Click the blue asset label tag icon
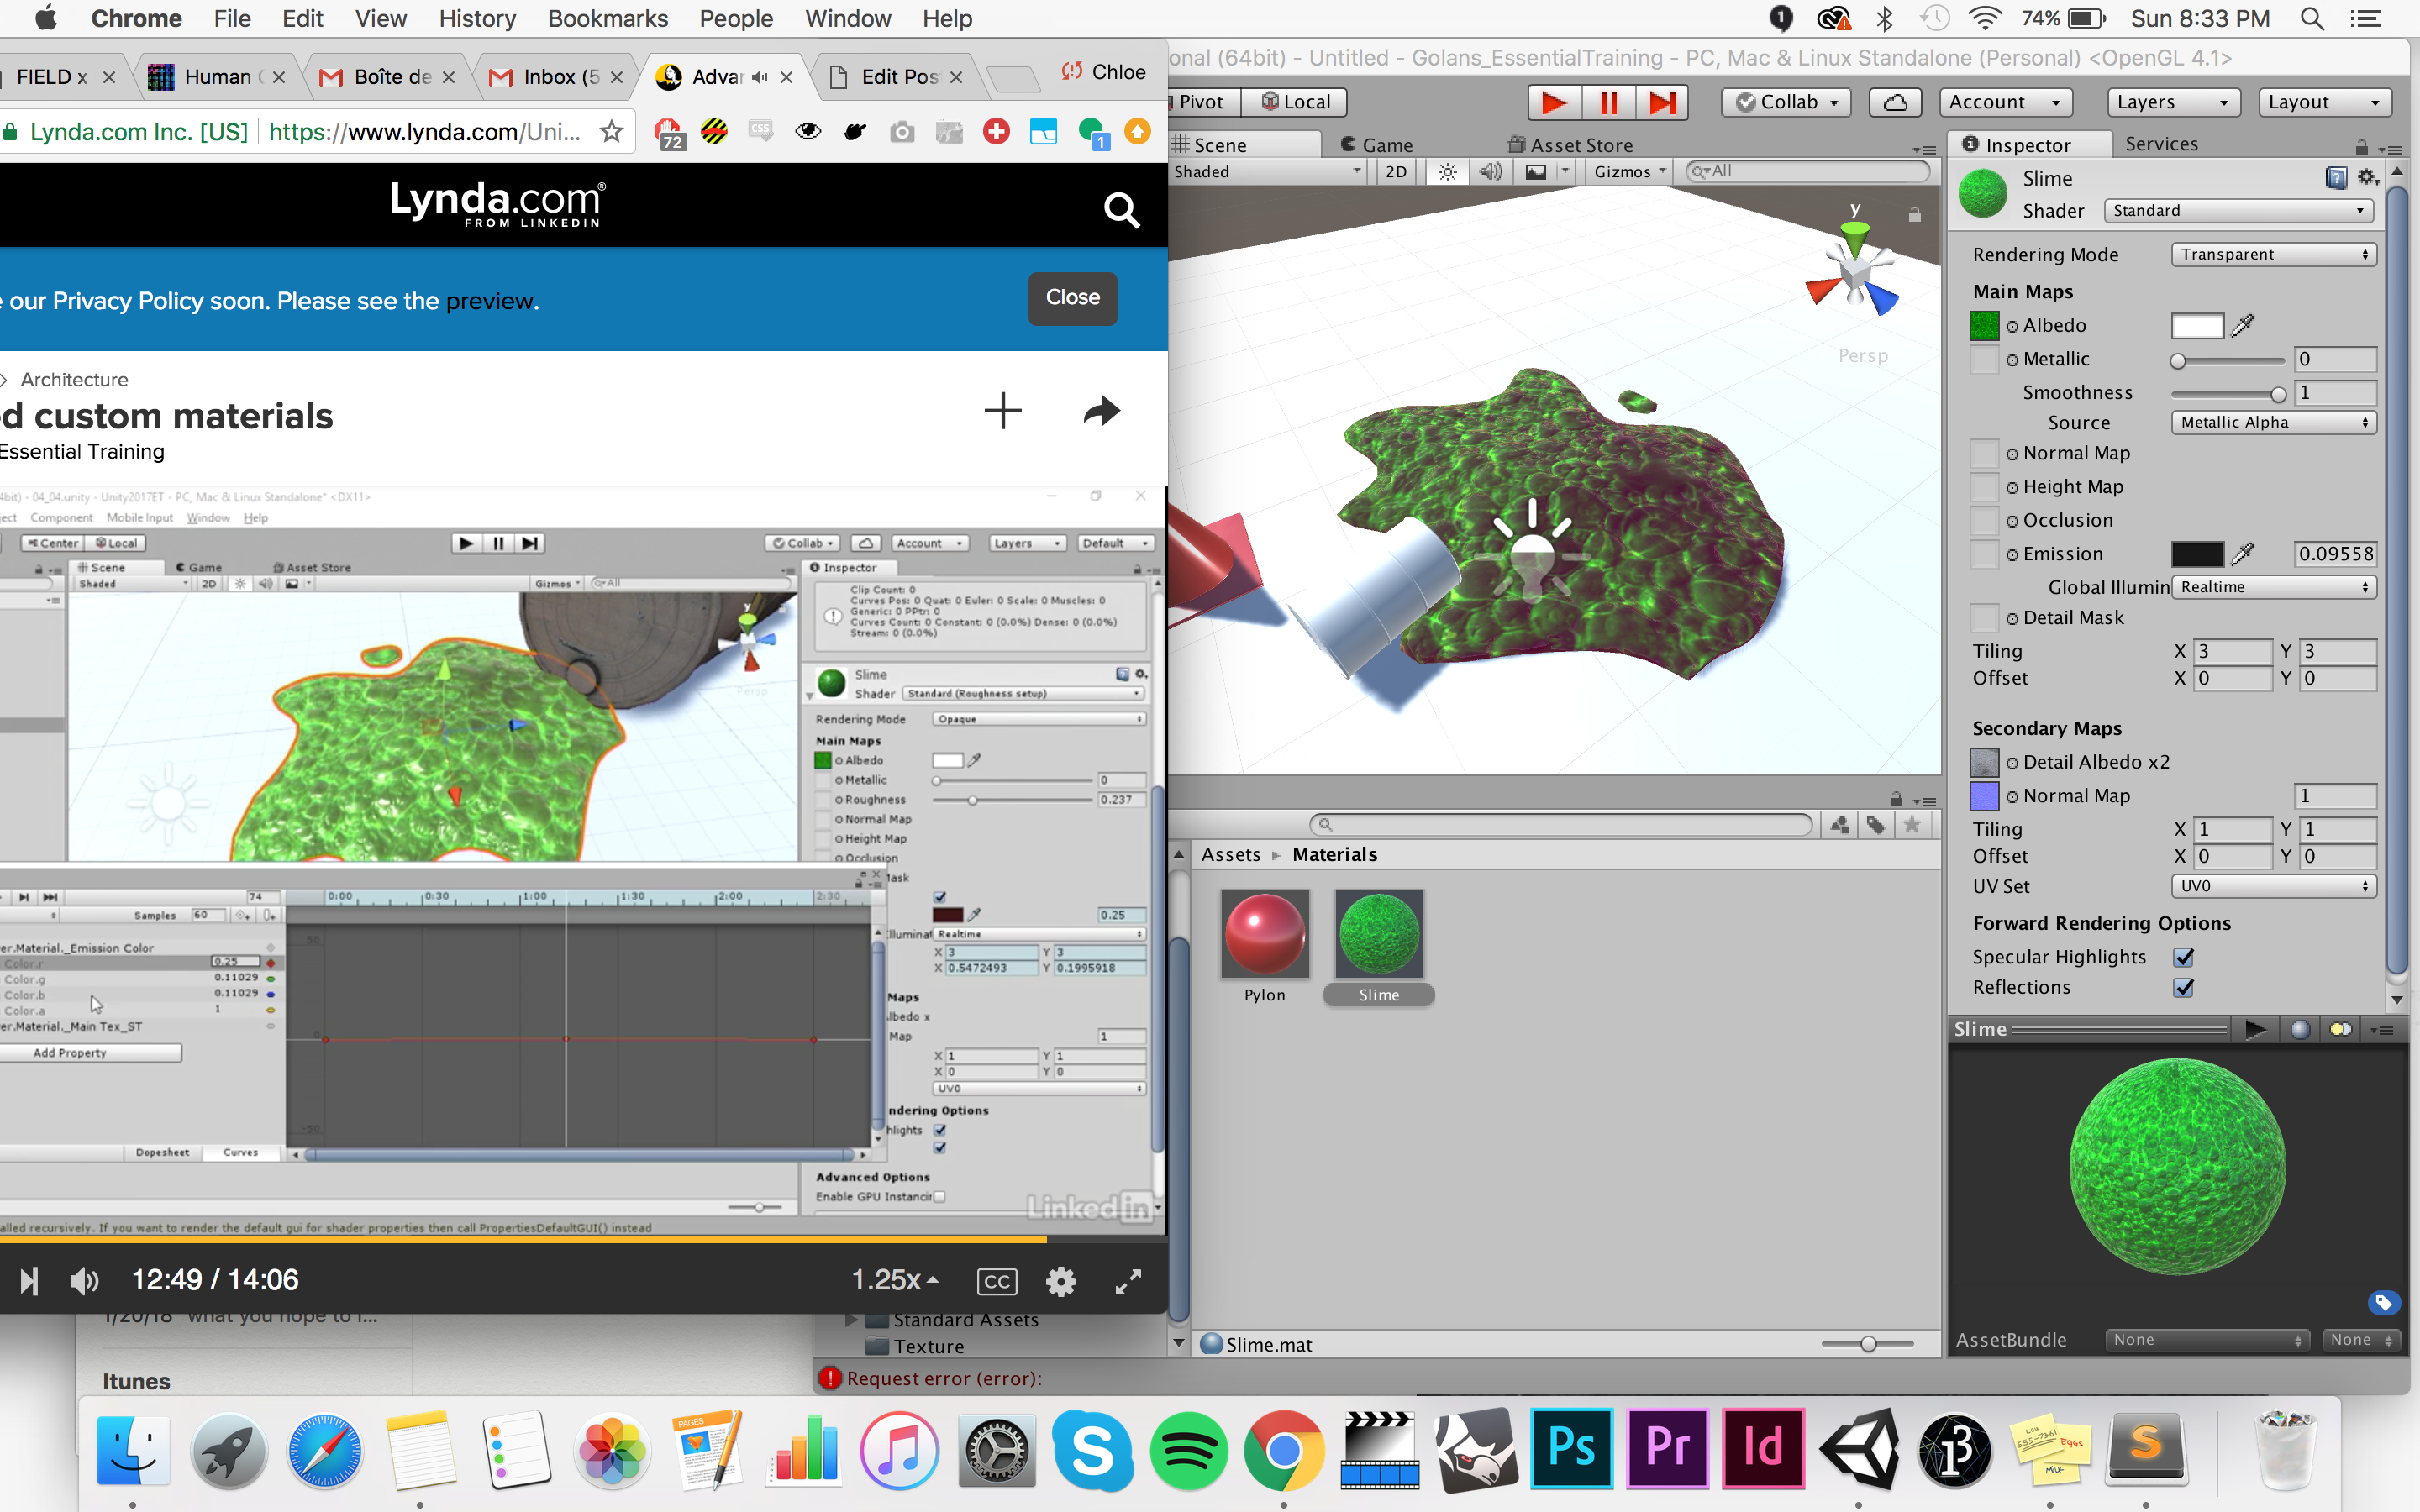The height and width of the screenshot is (1512, 2420). point(2383,1302)
